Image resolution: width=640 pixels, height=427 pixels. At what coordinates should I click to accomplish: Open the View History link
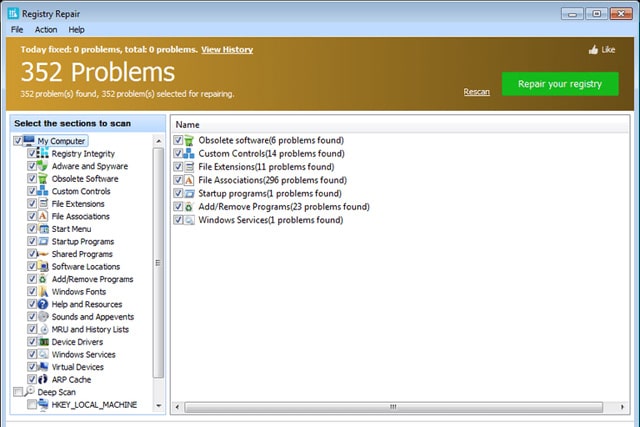(x=227, y=49)
